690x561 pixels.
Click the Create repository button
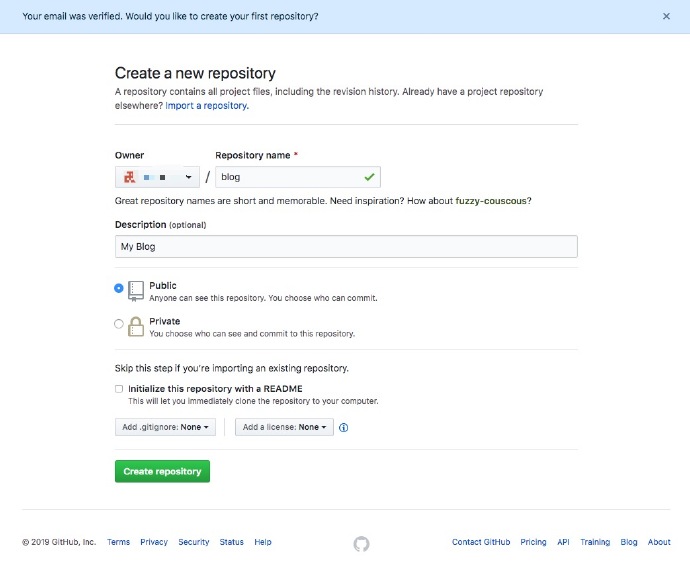pyautogui.click(x=162, y=471)
